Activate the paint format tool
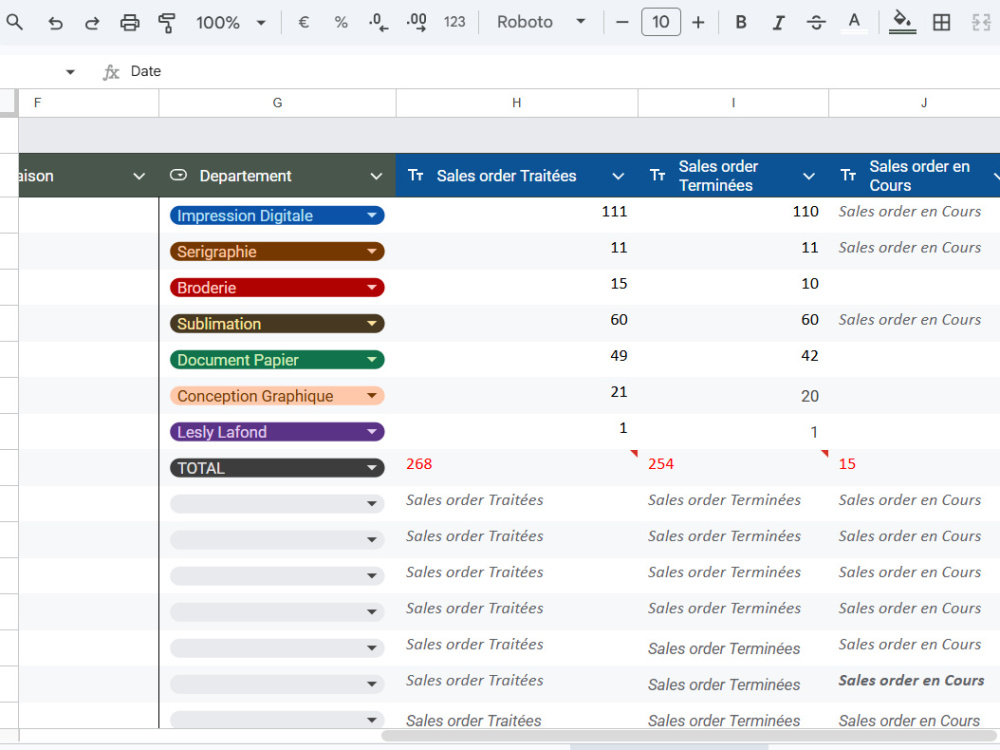Screen dimensions: 1000x750 click(x=166, y=23)
